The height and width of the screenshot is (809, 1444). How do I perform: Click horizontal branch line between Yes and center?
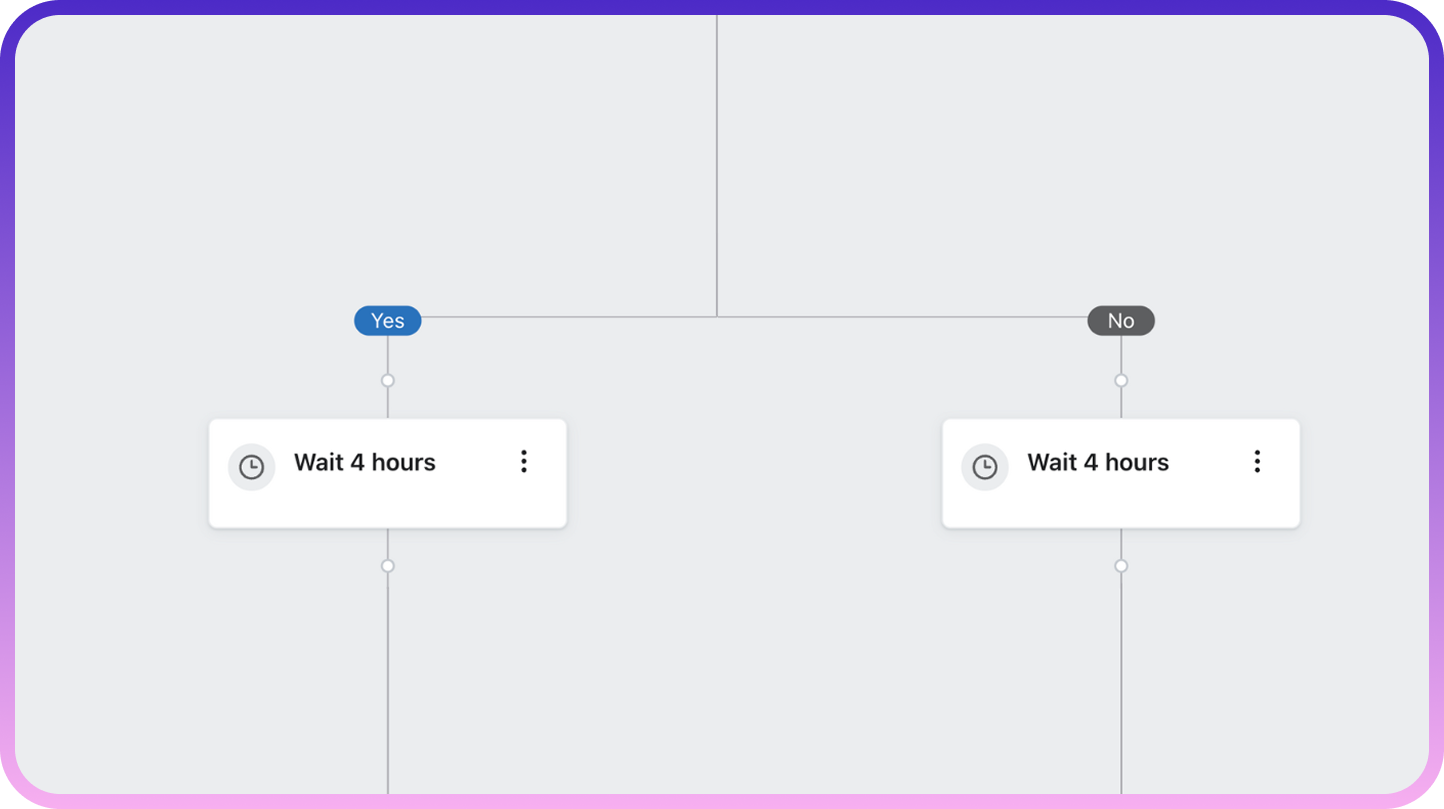pos(568,317)
